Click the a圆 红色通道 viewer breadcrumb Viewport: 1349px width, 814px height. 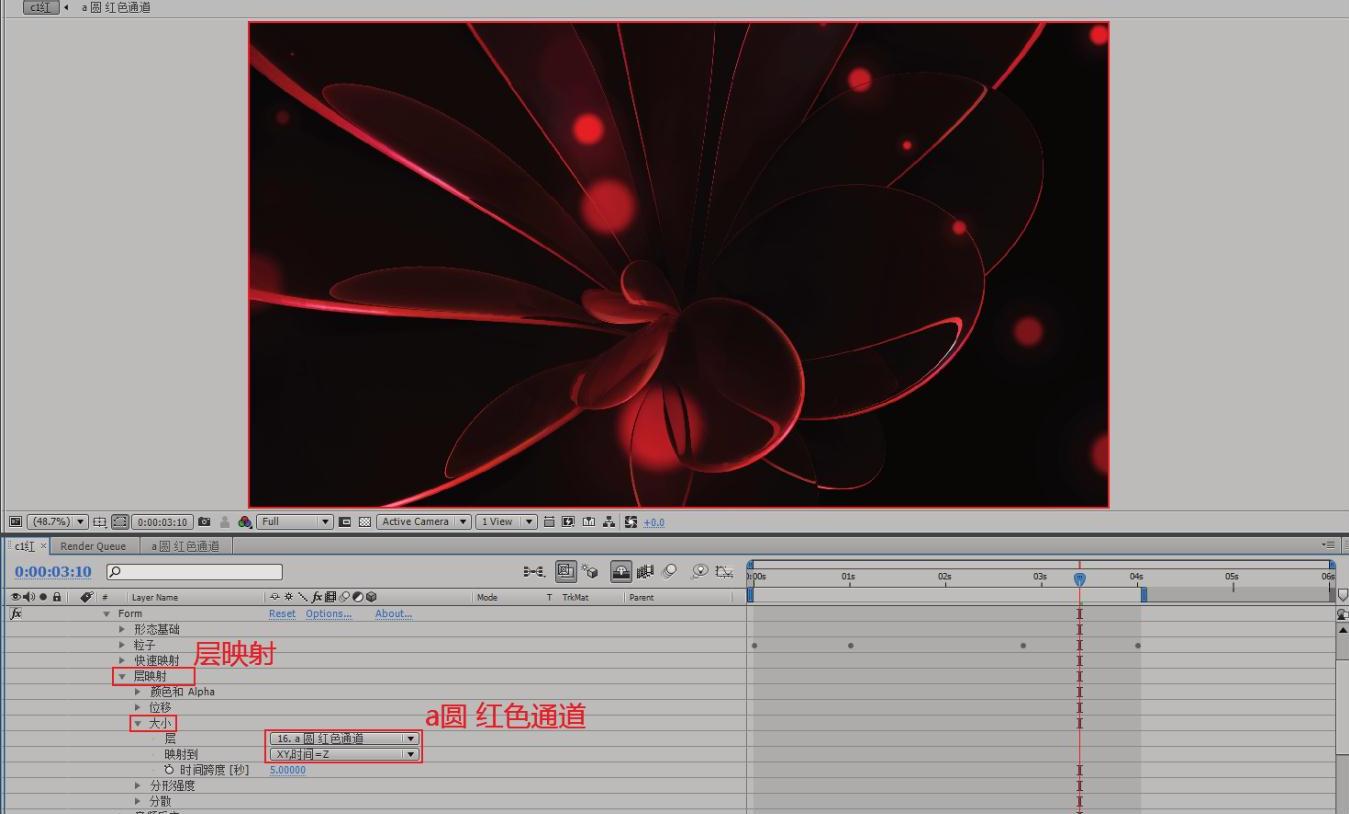point(116,7)
